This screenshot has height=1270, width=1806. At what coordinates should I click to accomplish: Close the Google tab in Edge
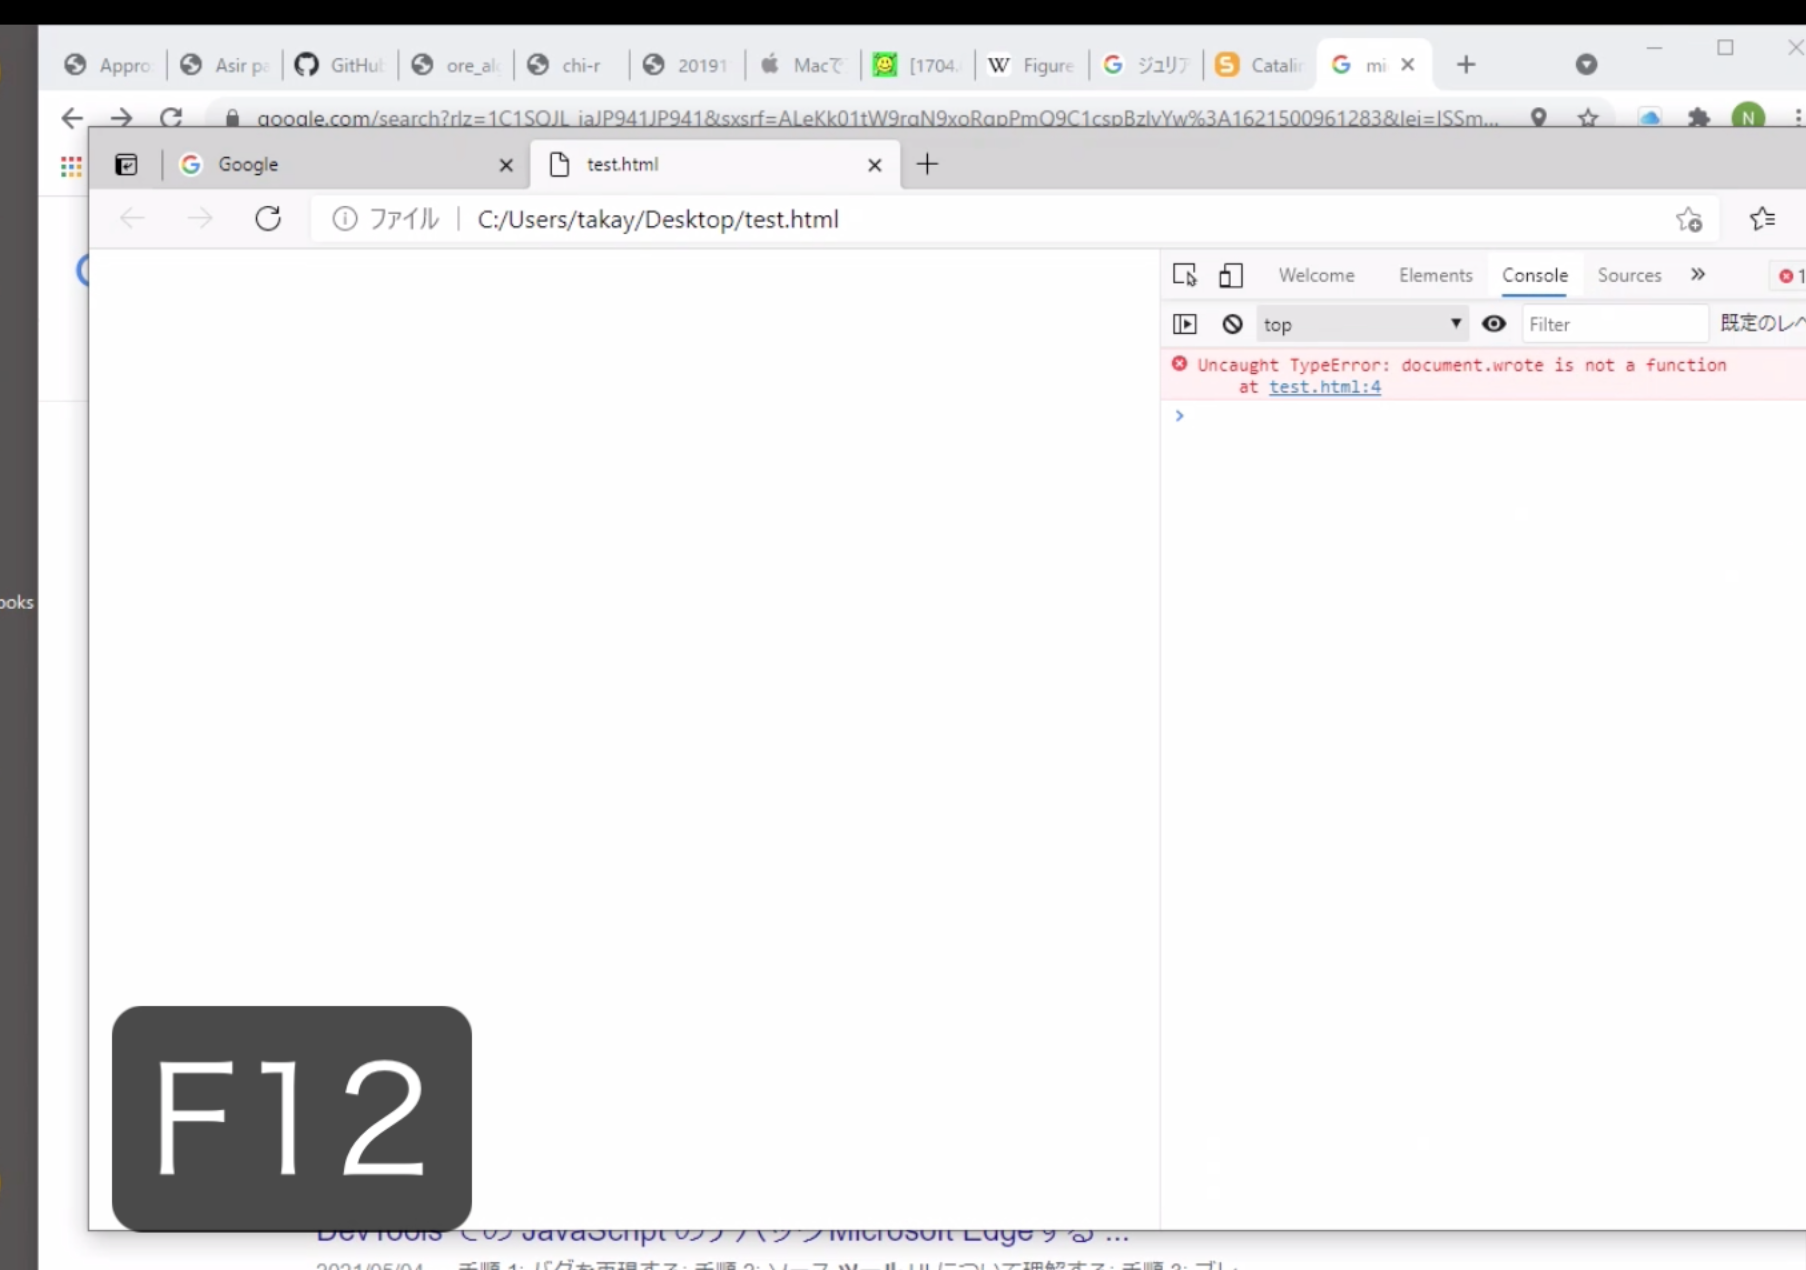506,165
